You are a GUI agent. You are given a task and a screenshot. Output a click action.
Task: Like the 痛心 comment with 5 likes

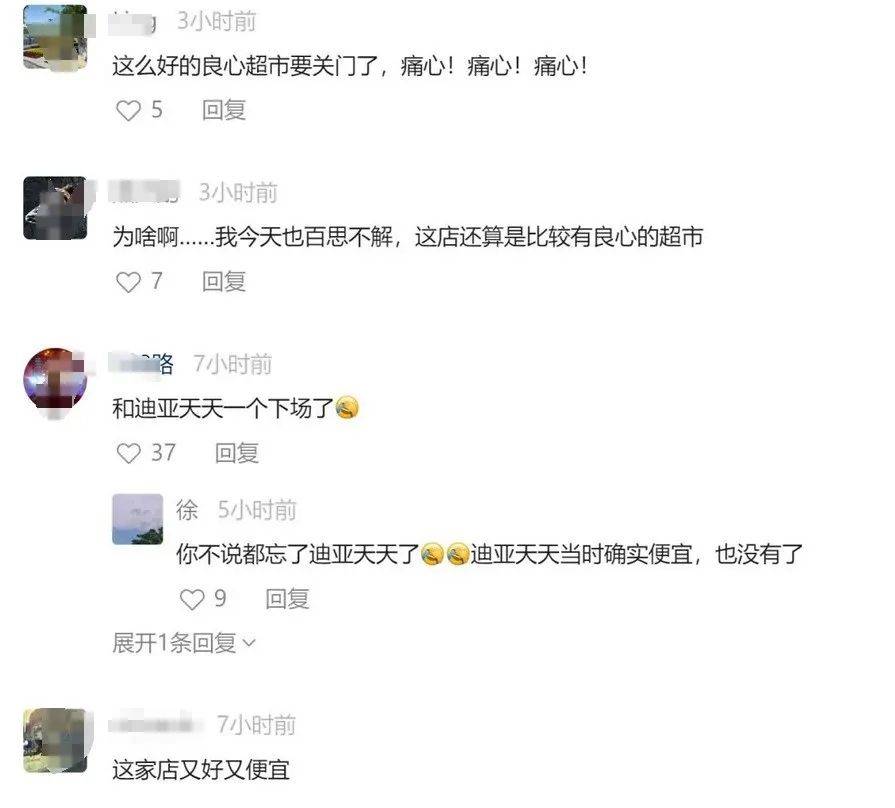click(x=128, y=110)
